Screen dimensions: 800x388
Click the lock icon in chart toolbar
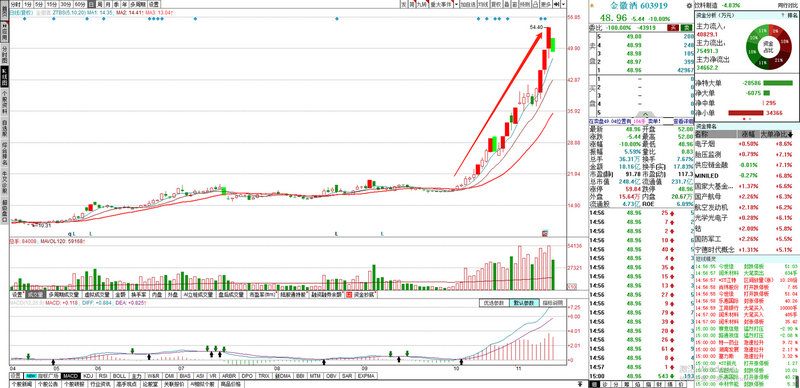pos(535,4)
